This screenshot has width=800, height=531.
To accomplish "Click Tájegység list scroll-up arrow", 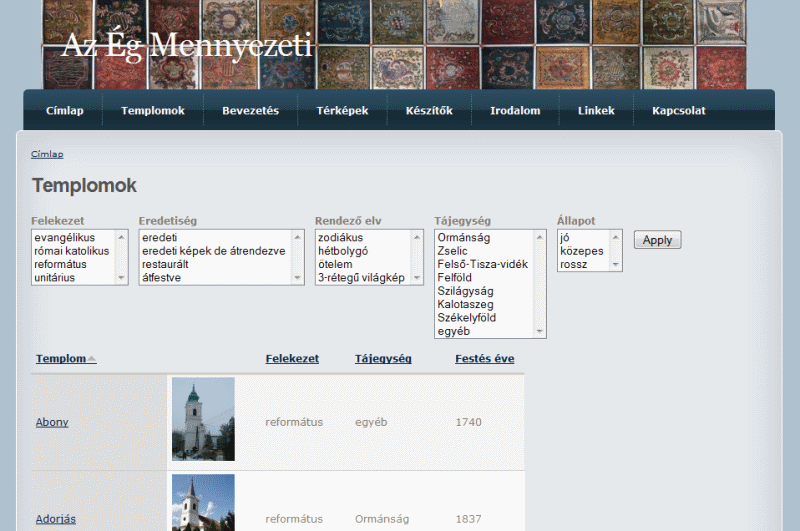I will (x=540, y=237).
